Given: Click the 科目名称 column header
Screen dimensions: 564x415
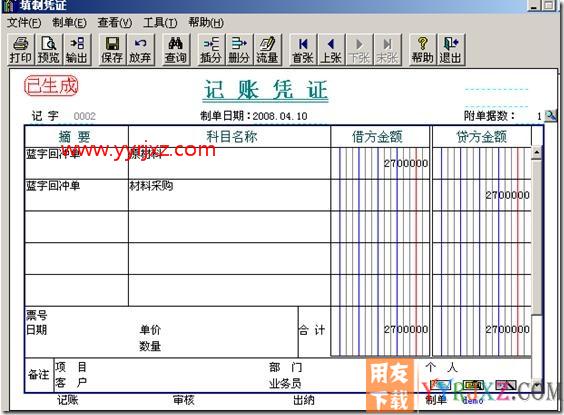Looking at the screenshot, I should 232,137.
